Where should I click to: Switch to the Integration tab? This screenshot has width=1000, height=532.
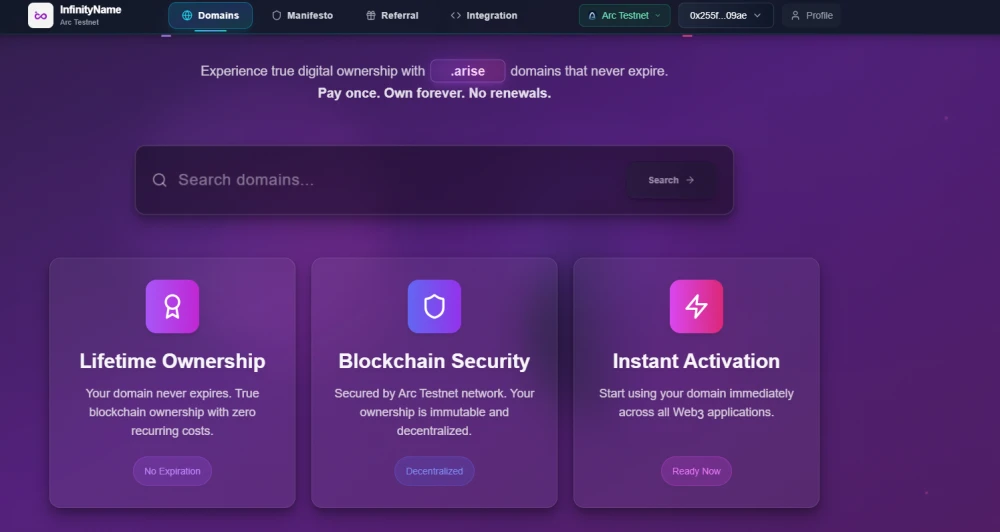(484, 16)
